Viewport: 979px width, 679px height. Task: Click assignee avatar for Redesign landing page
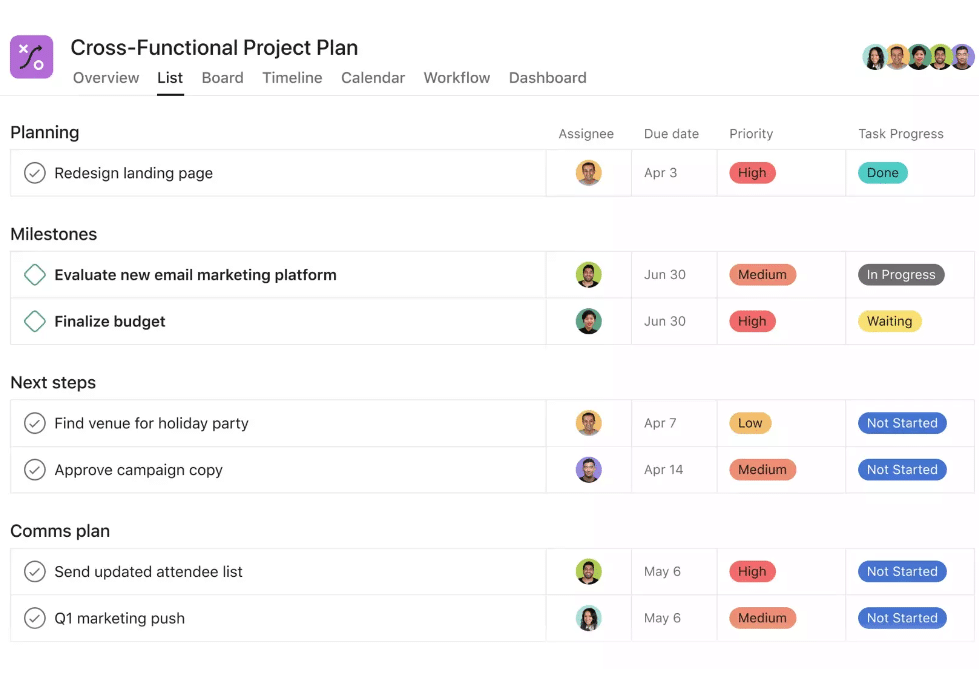[589, 173]
